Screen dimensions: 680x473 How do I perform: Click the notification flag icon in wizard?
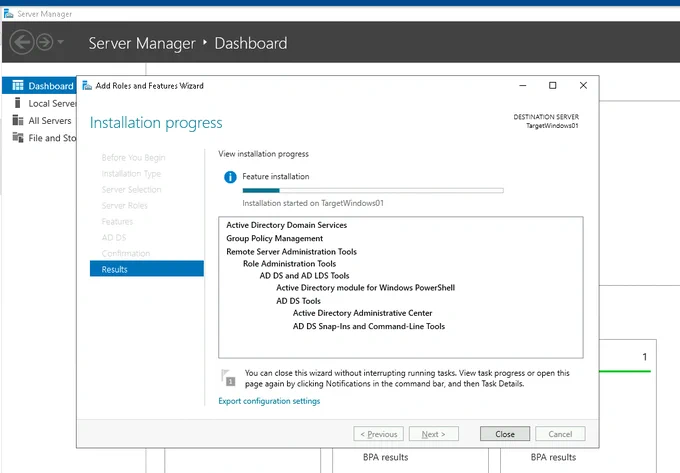228,378
